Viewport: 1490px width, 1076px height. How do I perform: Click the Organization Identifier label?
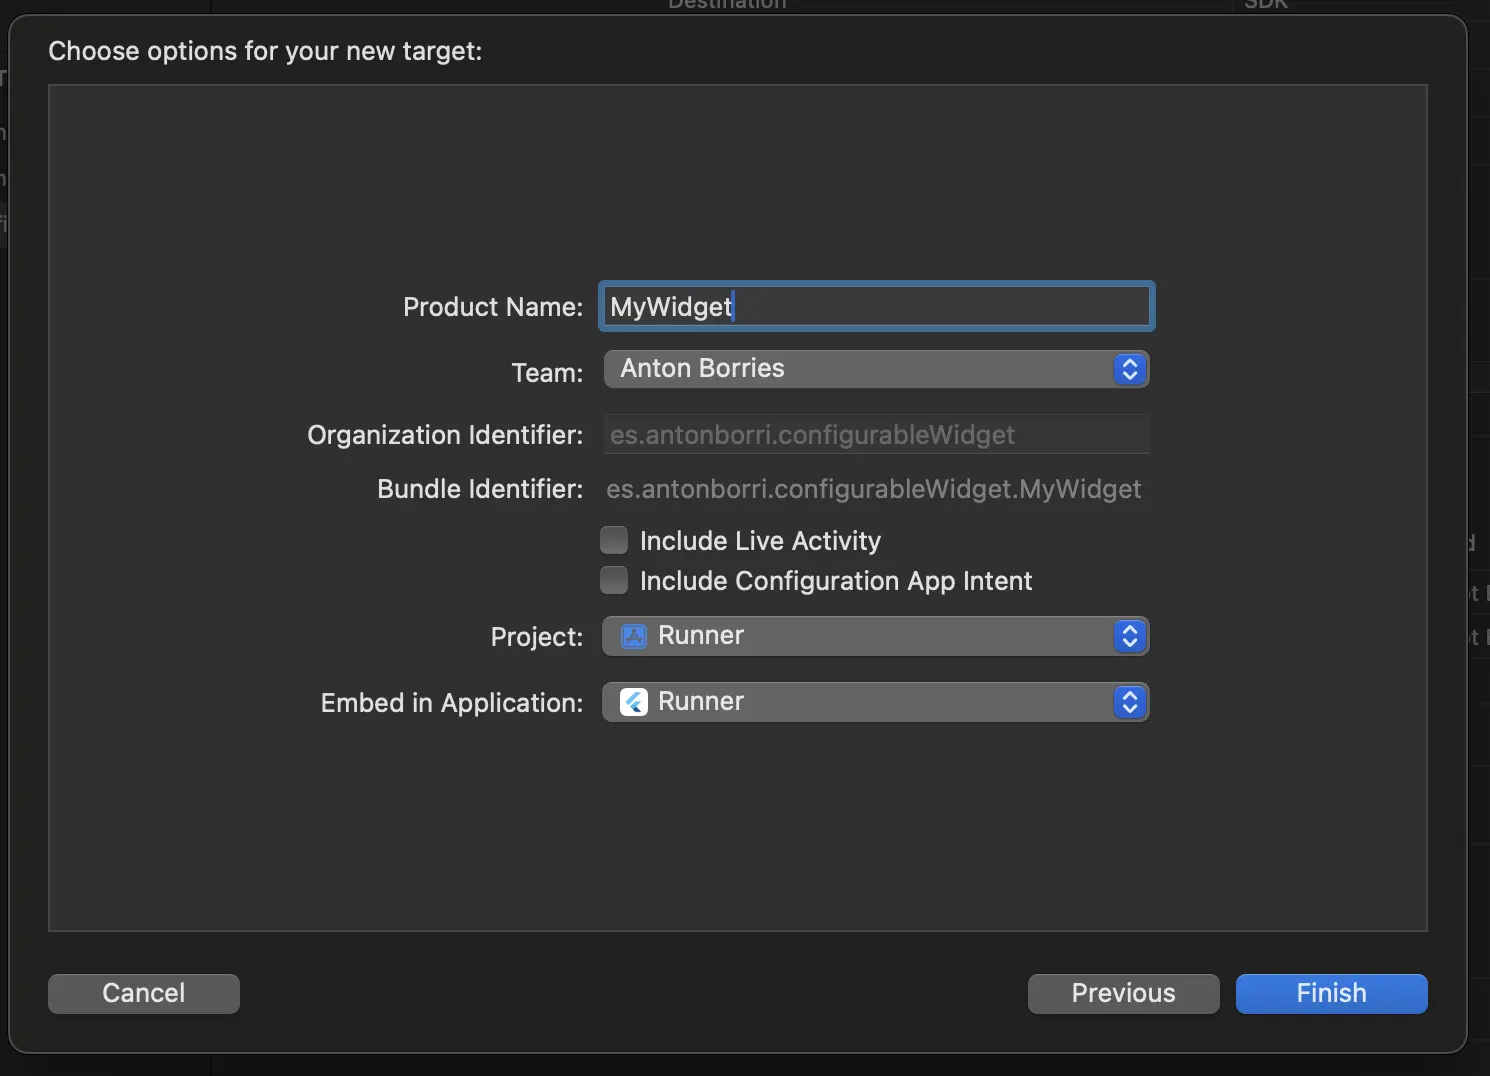(x=445, y=435)
